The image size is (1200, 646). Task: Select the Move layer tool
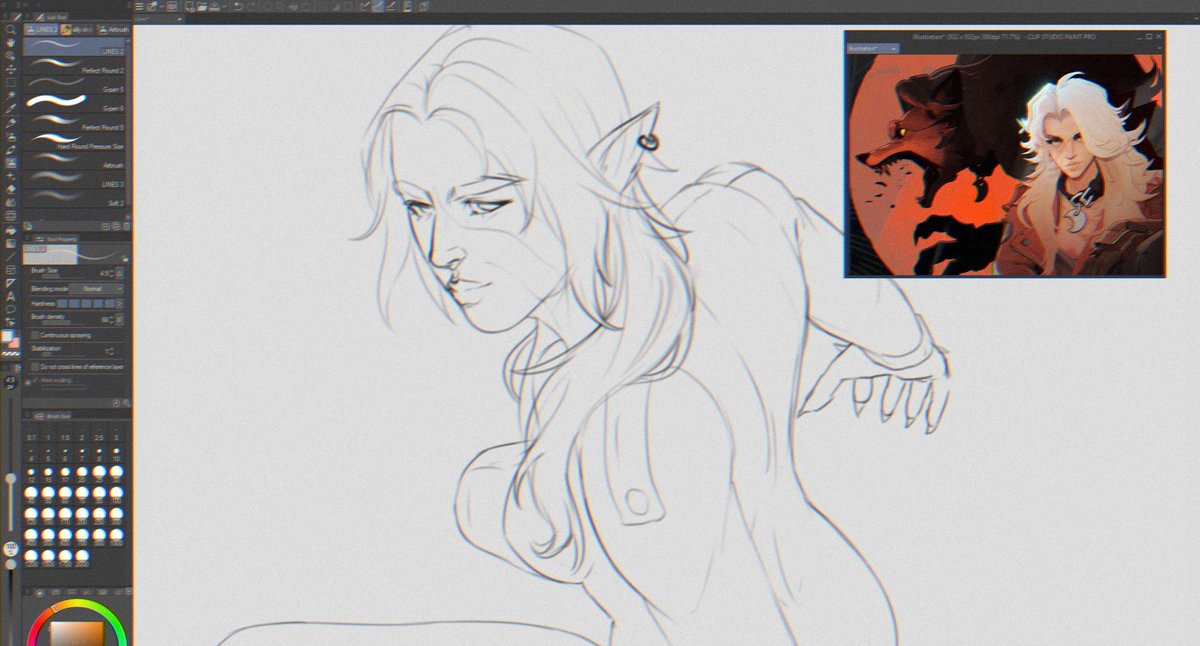point(10,69)
